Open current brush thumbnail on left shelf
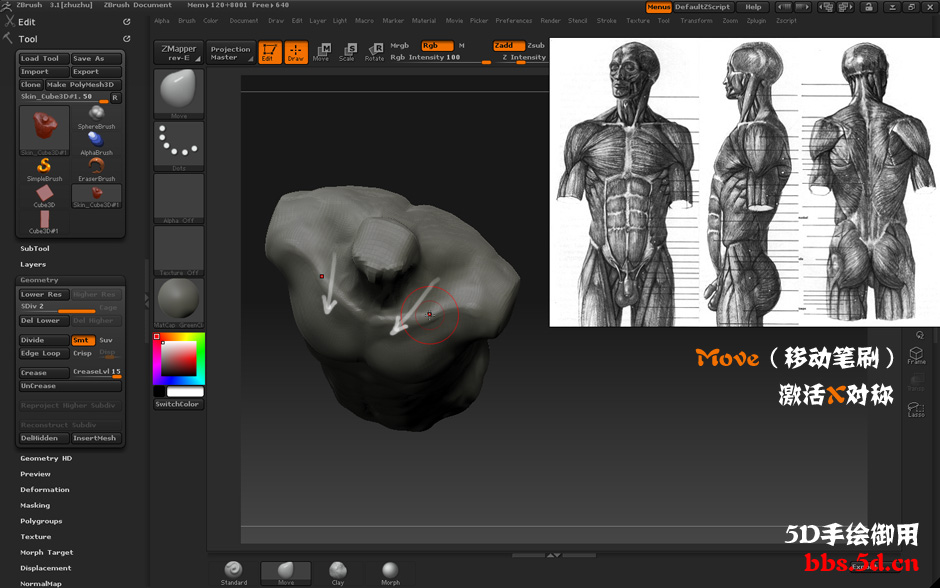 coord(179,94)
